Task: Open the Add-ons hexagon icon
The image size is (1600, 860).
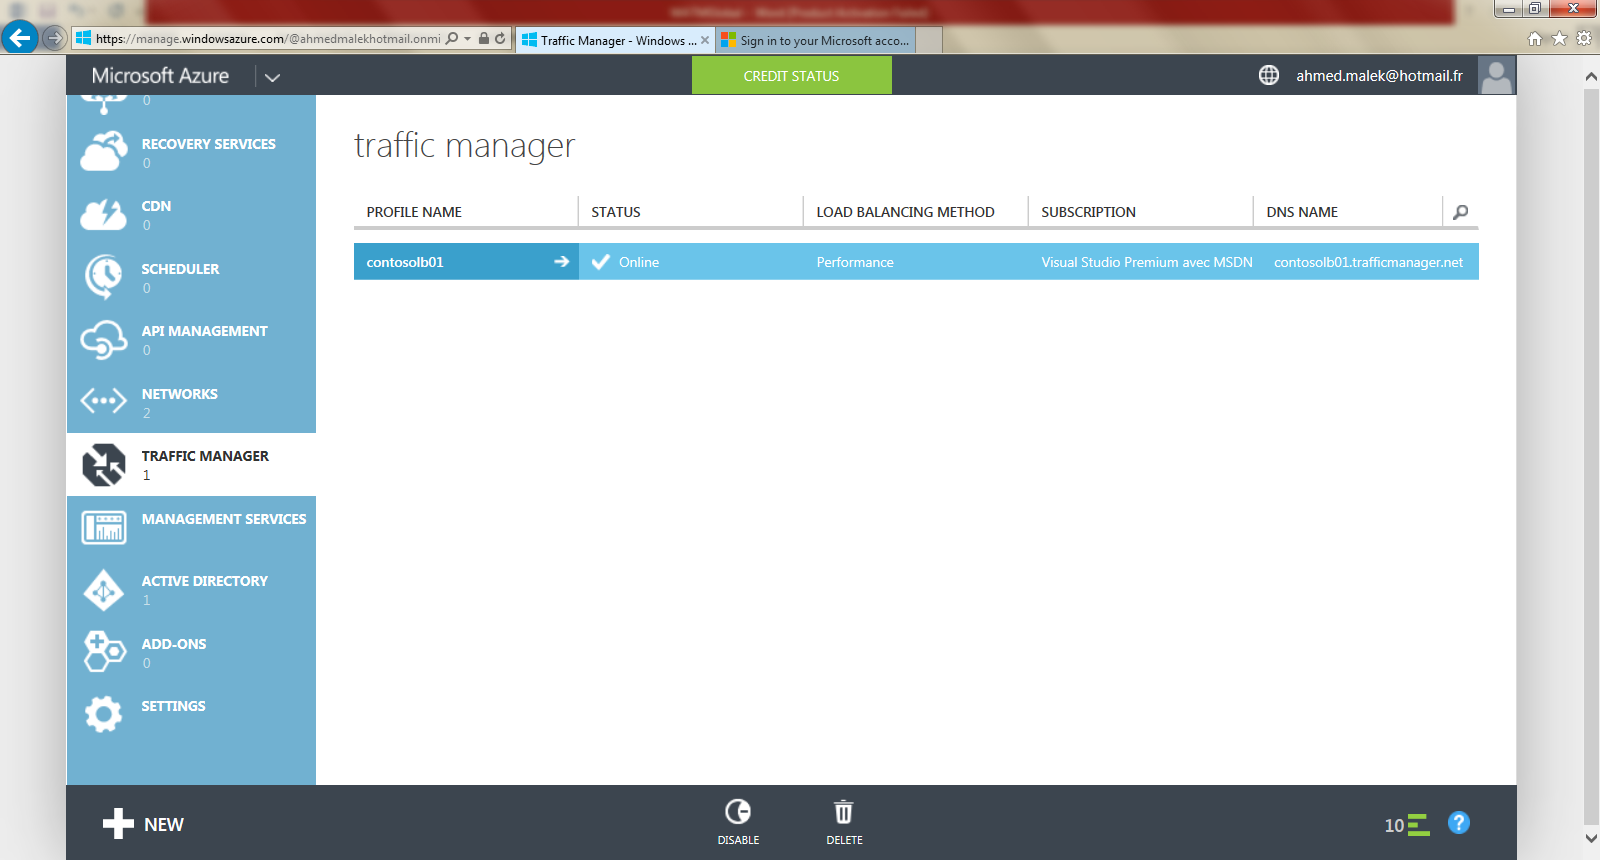Action: click(104, 652)
